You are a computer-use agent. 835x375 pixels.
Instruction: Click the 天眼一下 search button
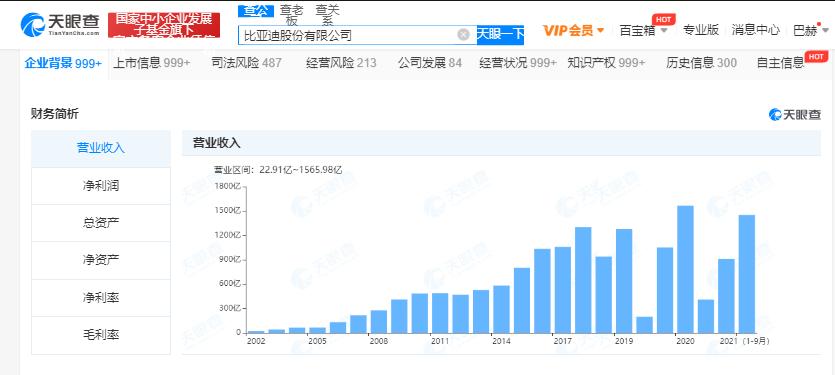point(500,35)
